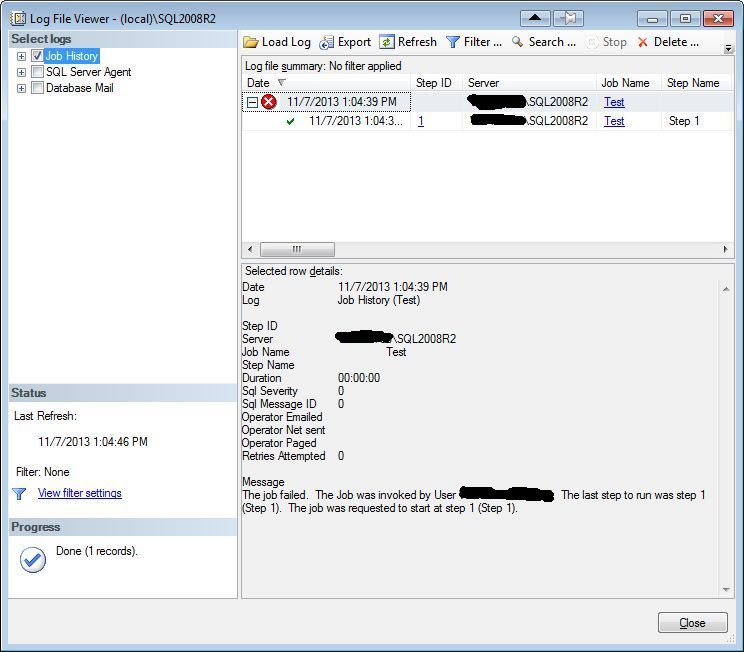Click horizontal scrollbar right arrow in log grid
This screenshot has height=652, width=744.
click(725, 249)
